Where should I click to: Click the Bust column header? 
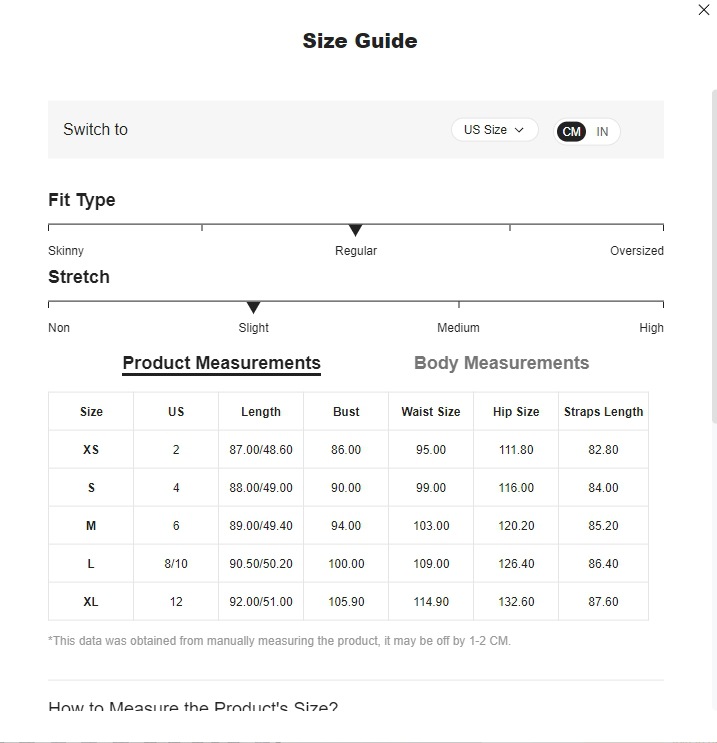click(x=346, y=412)
